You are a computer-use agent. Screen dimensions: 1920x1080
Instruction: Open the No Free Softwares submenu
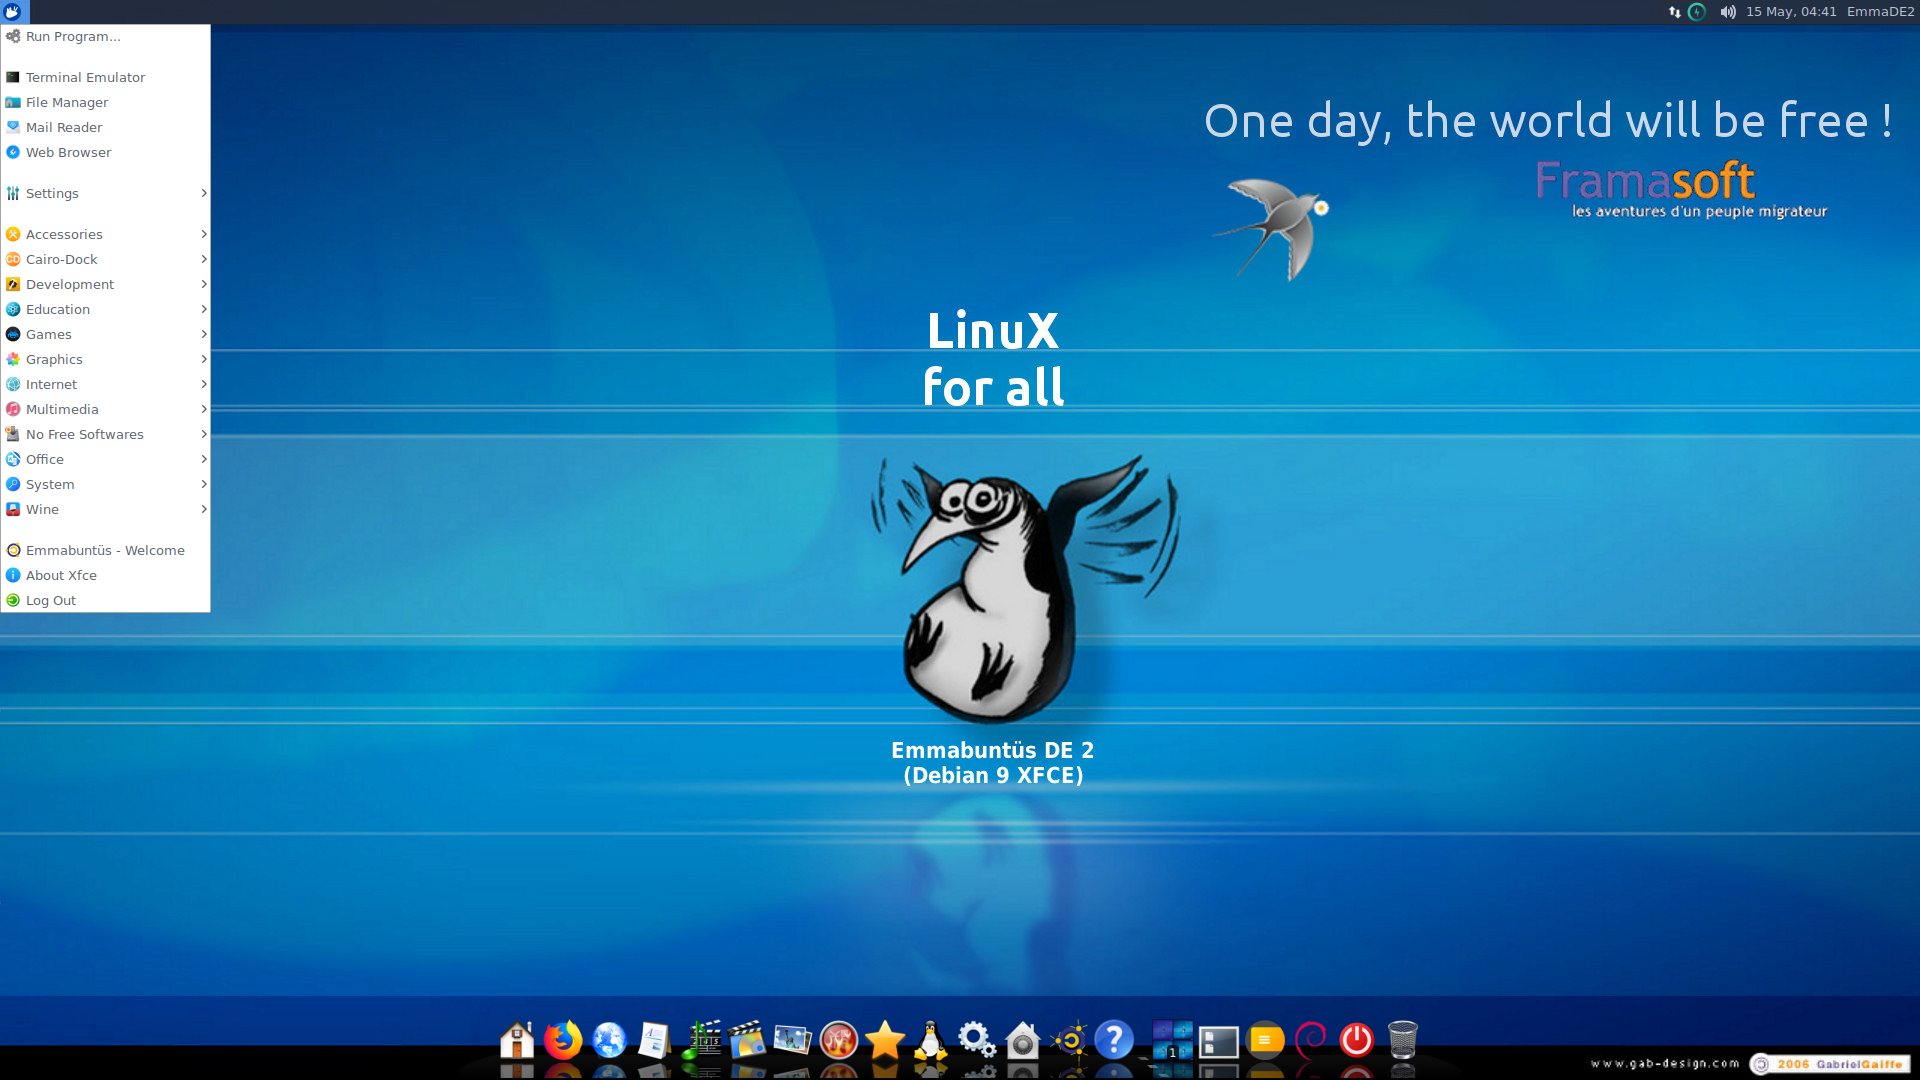105,434
